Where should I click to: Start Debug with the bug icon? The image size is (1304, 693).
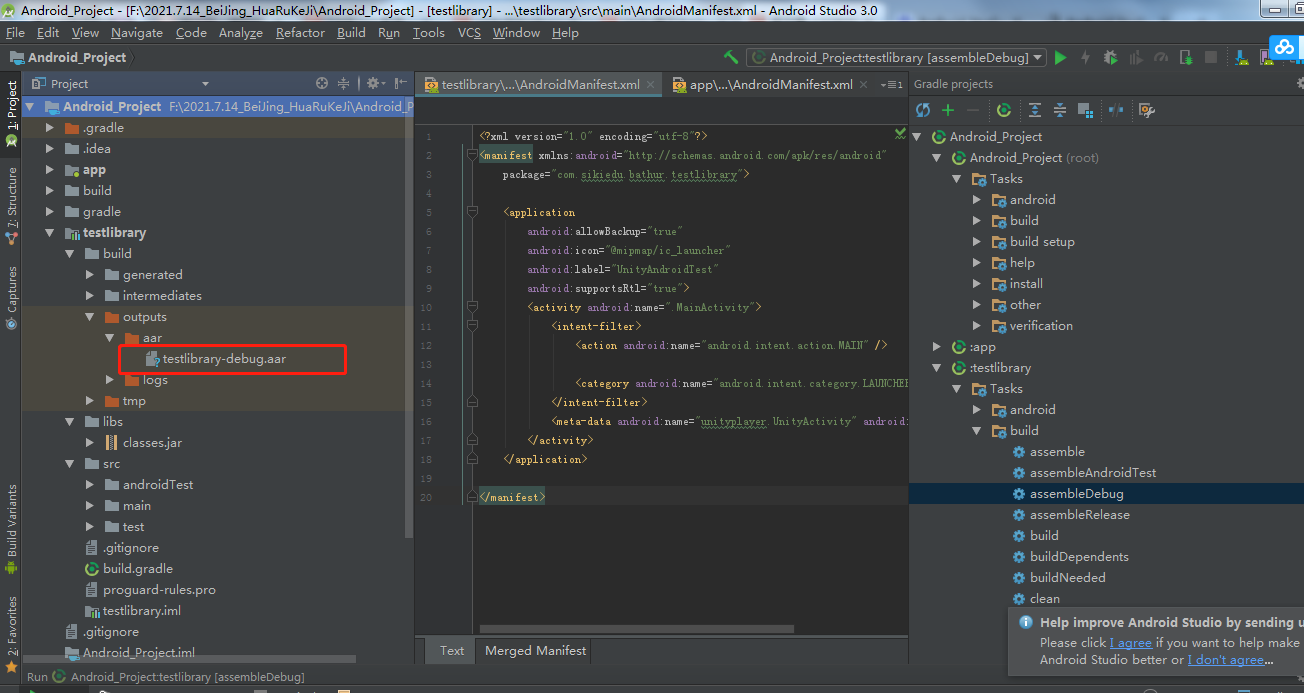pos(1110,58)
